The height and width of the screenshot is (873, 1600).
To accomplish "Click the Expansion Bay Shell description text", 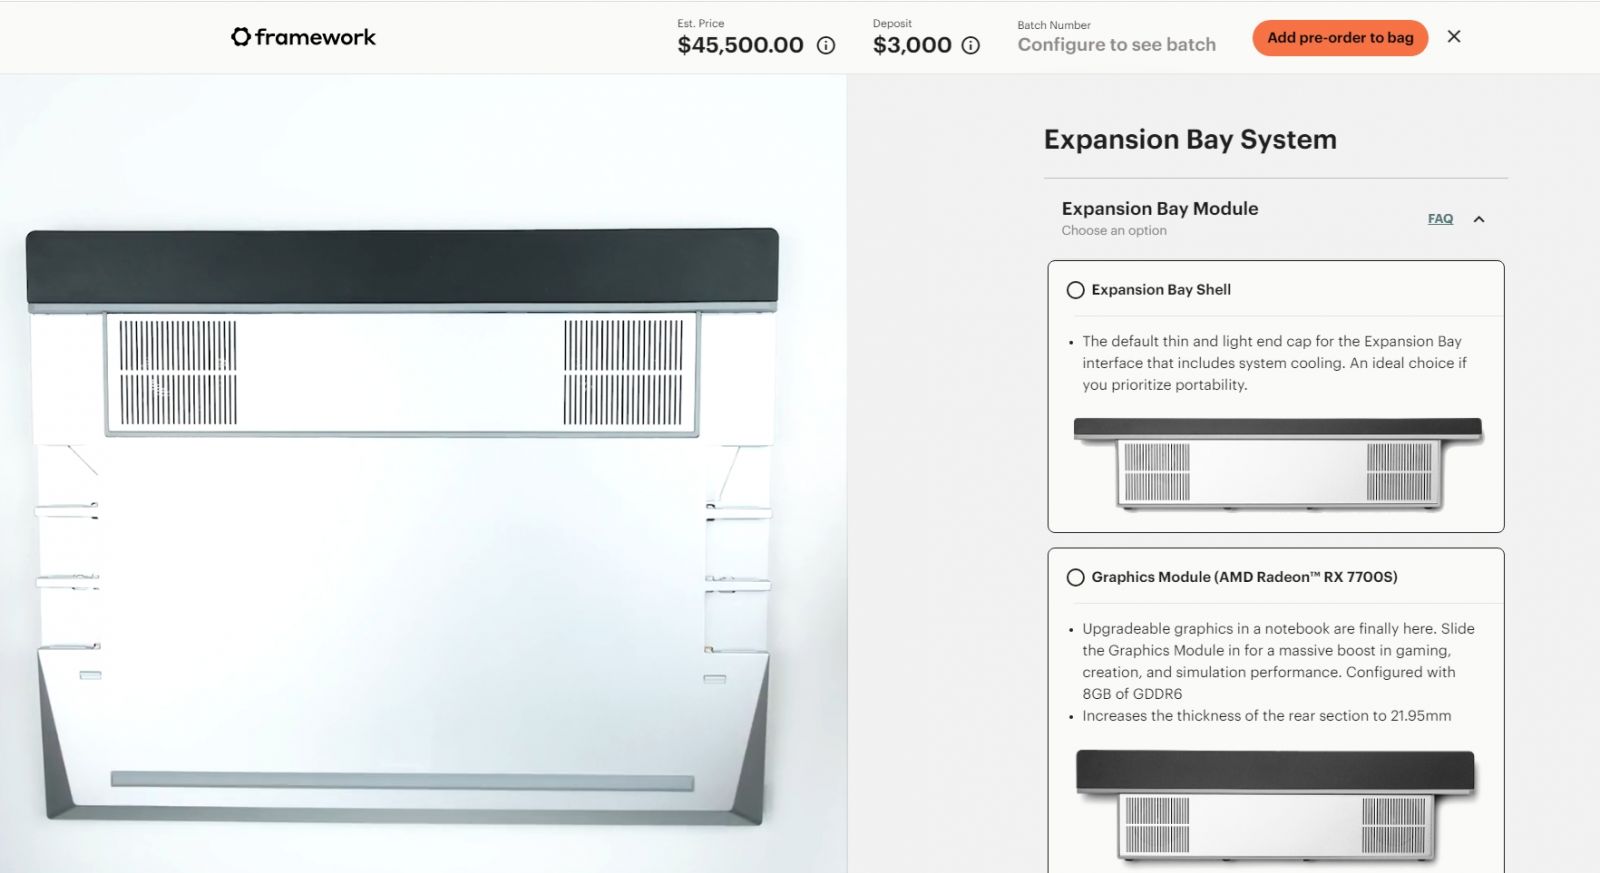I will 1272,363.
